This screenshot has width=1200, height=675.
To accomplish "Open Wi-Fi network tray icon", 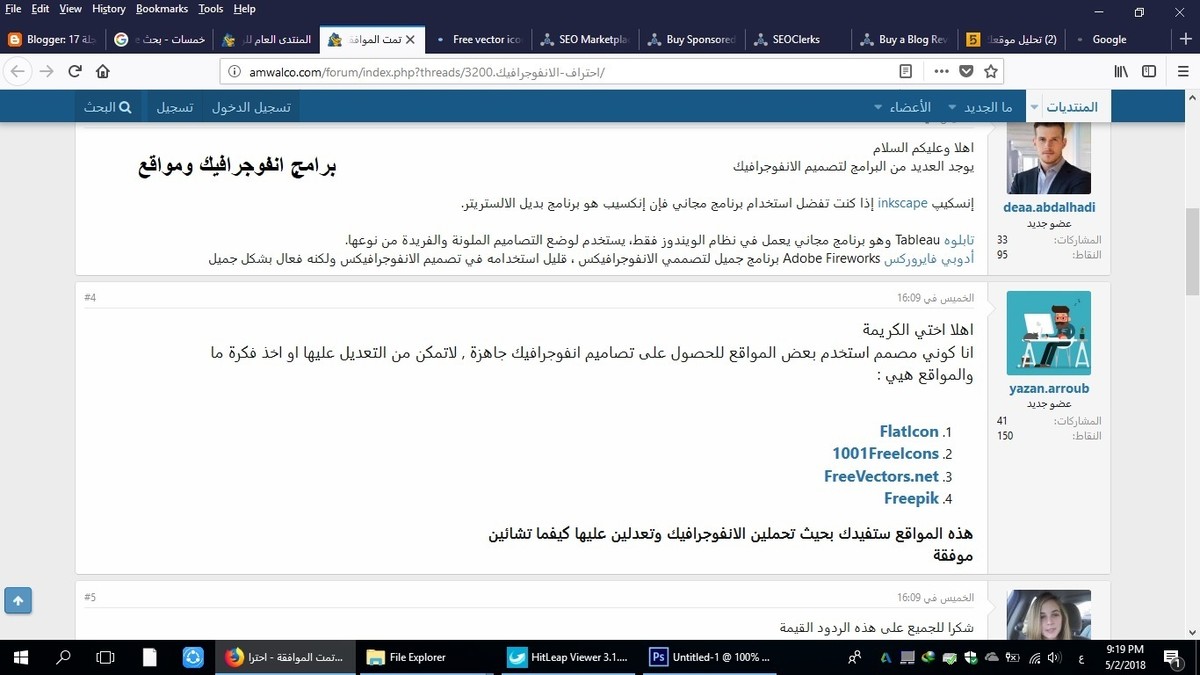I will [1035, 657].
